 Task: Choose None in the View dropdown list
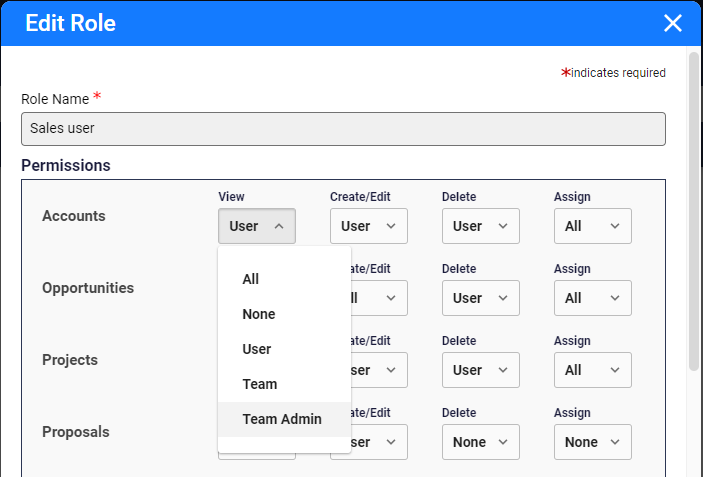tap(259, 314)
